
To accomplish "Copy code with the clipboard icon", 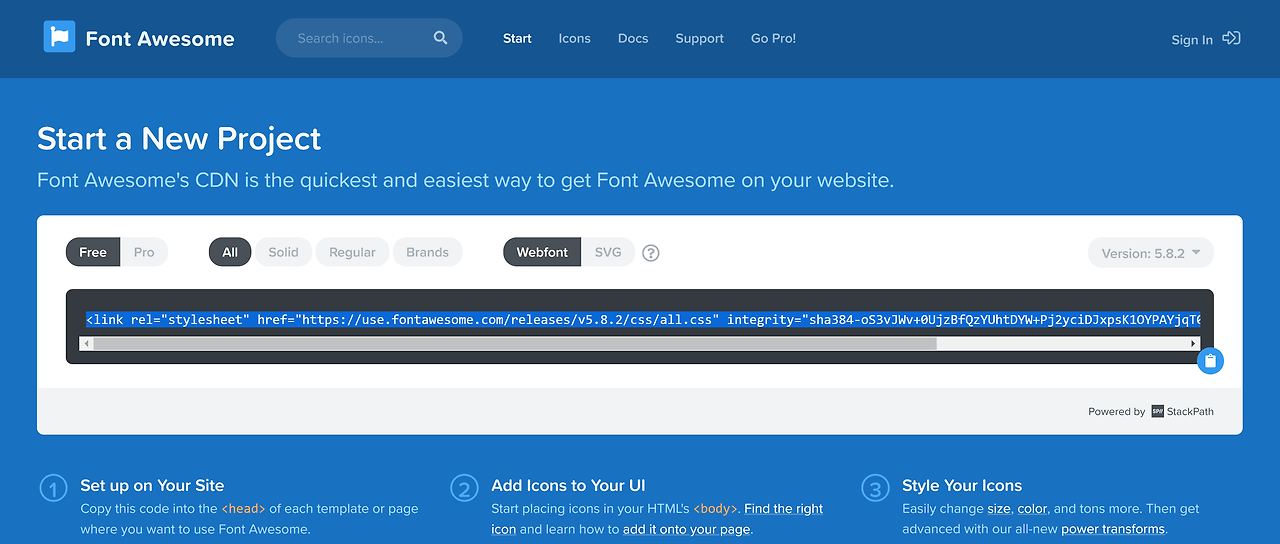I will point(1210,361).
